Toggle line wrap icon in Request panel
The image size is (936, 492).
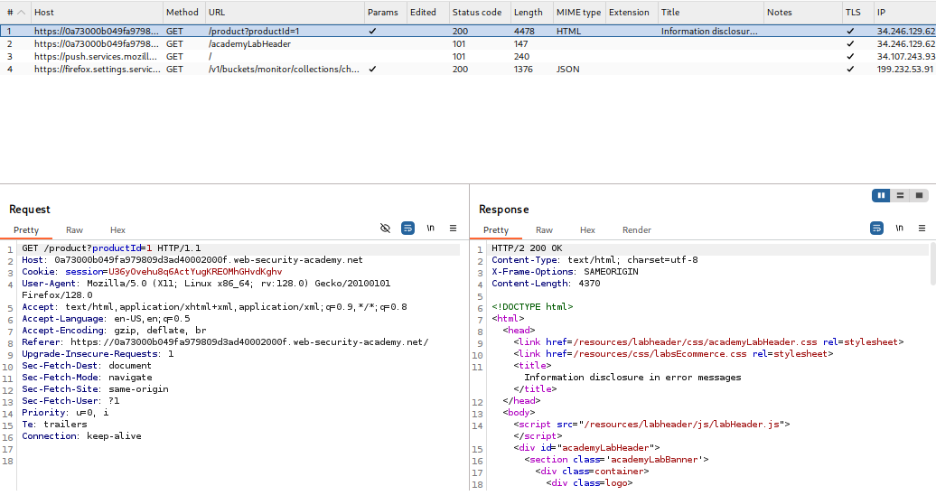[x=408, y=228]
